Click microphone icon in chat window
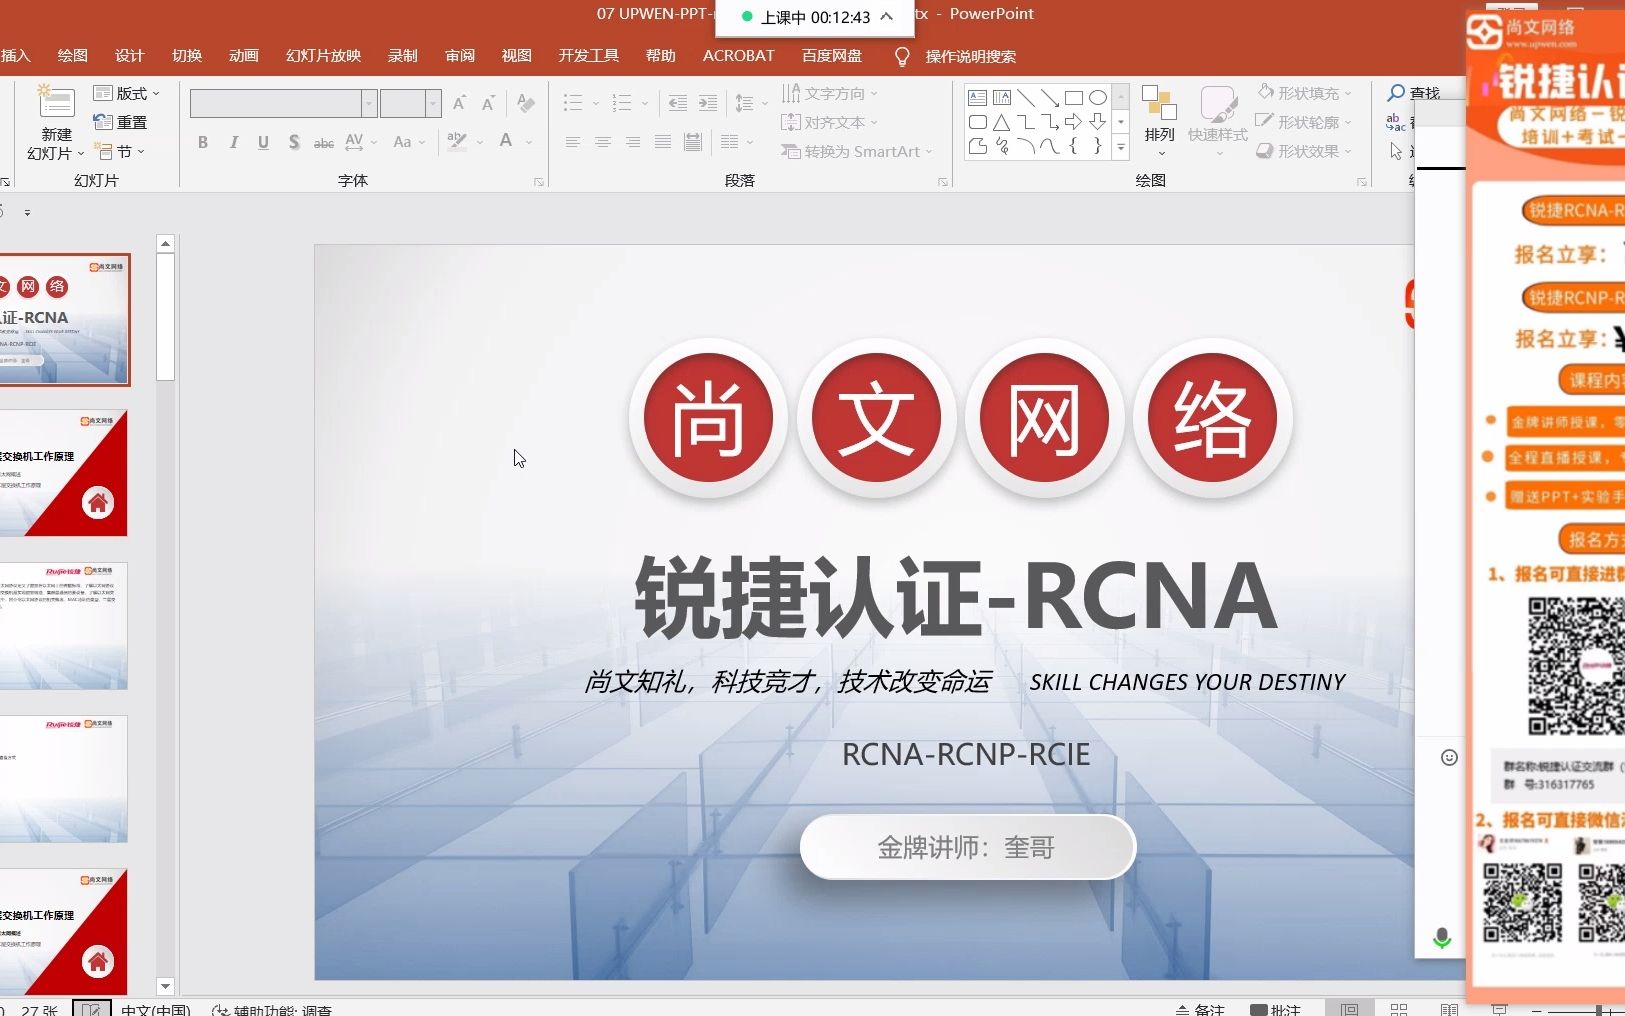1625x1016 pixels. [1442, 938]
